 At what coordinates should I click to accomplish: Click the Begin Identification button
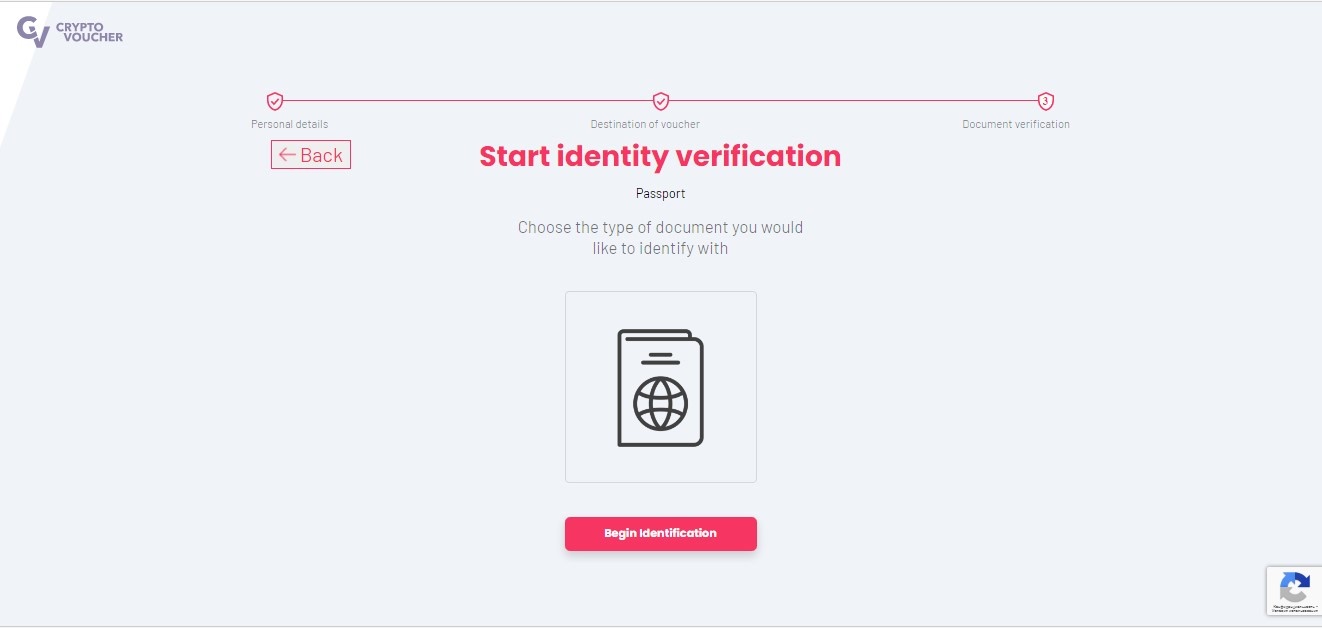pyautogui.click(x=661, y=533)
